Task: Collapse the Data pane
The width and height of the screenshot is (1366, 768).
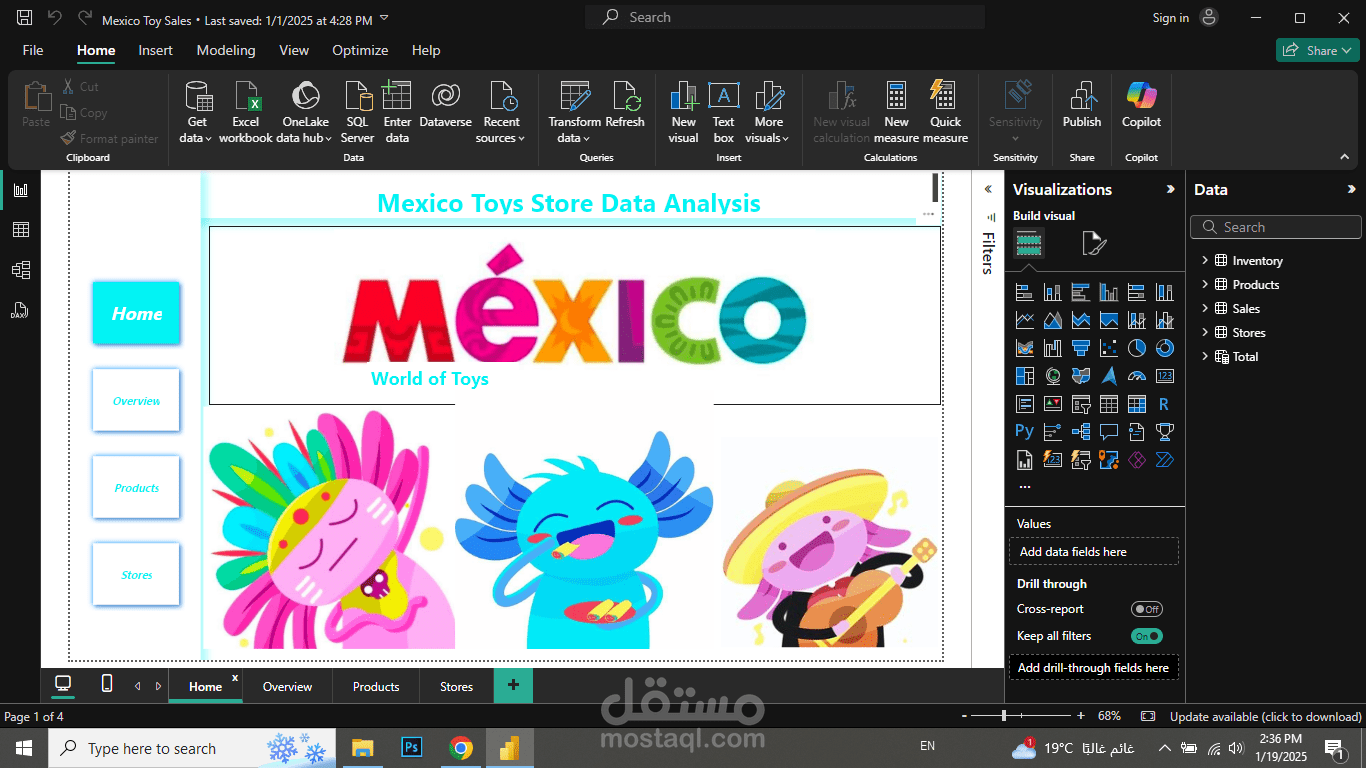Action: [x=1352, y=189]
